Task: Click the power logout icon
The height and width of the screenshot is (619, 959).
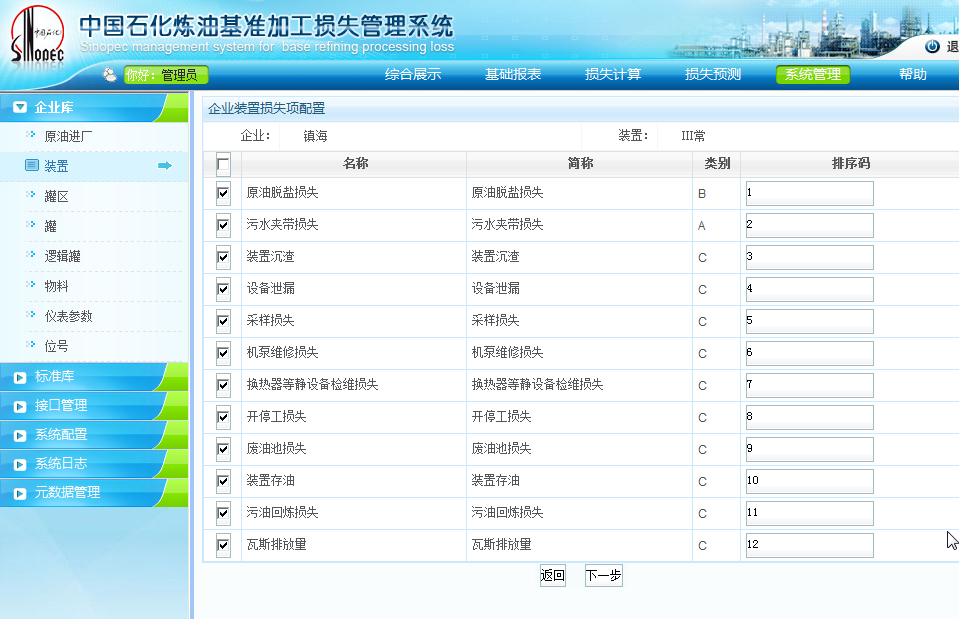Action: pos(932,46)
